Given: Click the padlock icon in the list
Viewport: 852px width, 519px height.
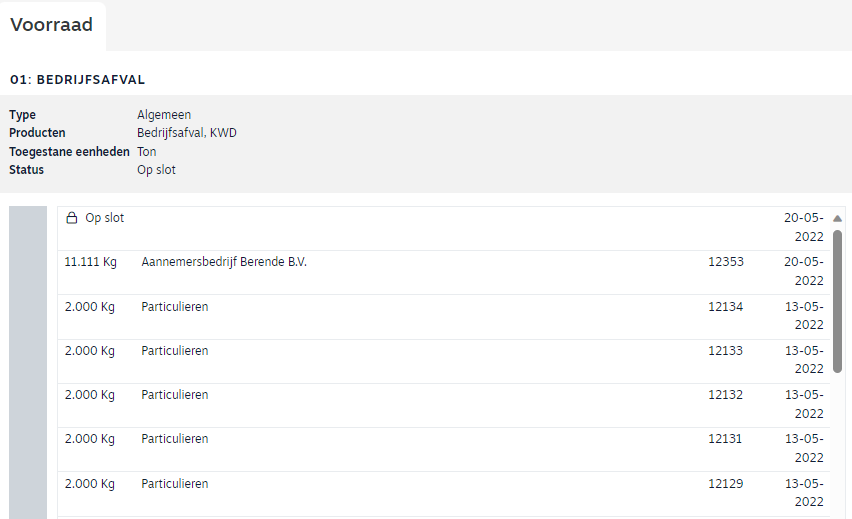Looking at the screenshot, I should click(x=71, y=218).
